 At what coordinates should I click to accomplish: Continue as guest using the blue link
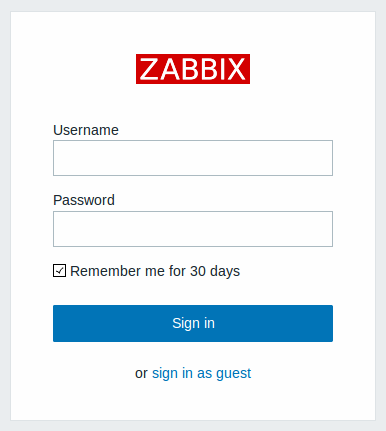pos(201,373)
